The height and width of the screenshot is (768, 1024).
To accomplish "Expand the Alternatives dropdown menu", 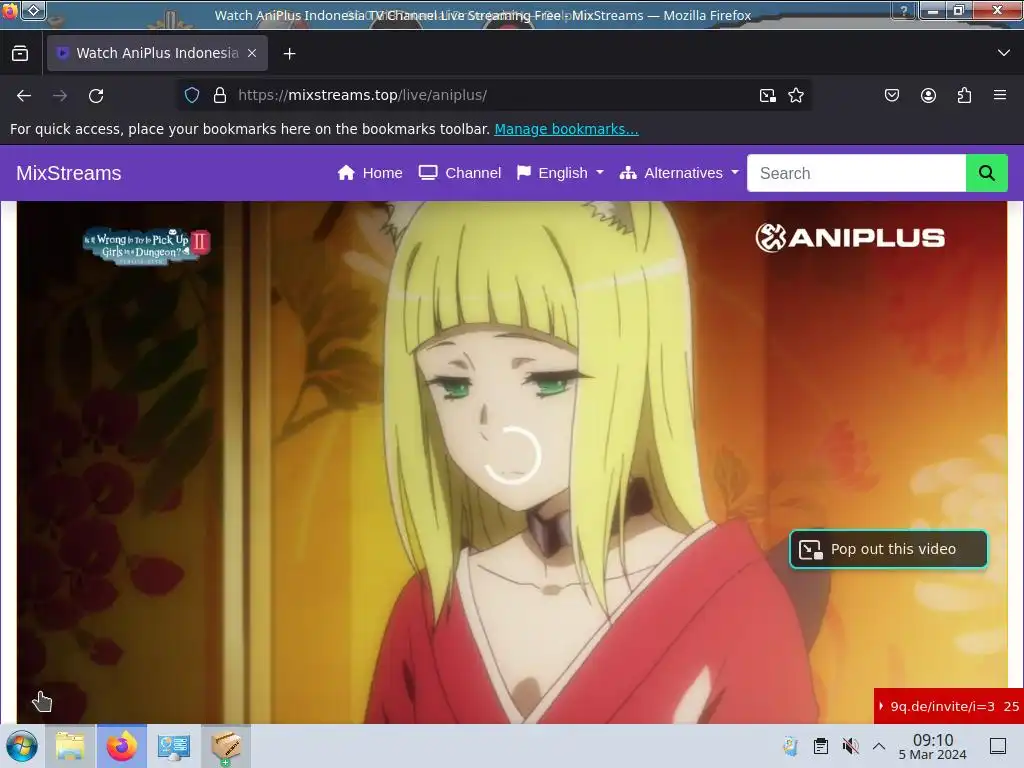I will tap(679, 173).
